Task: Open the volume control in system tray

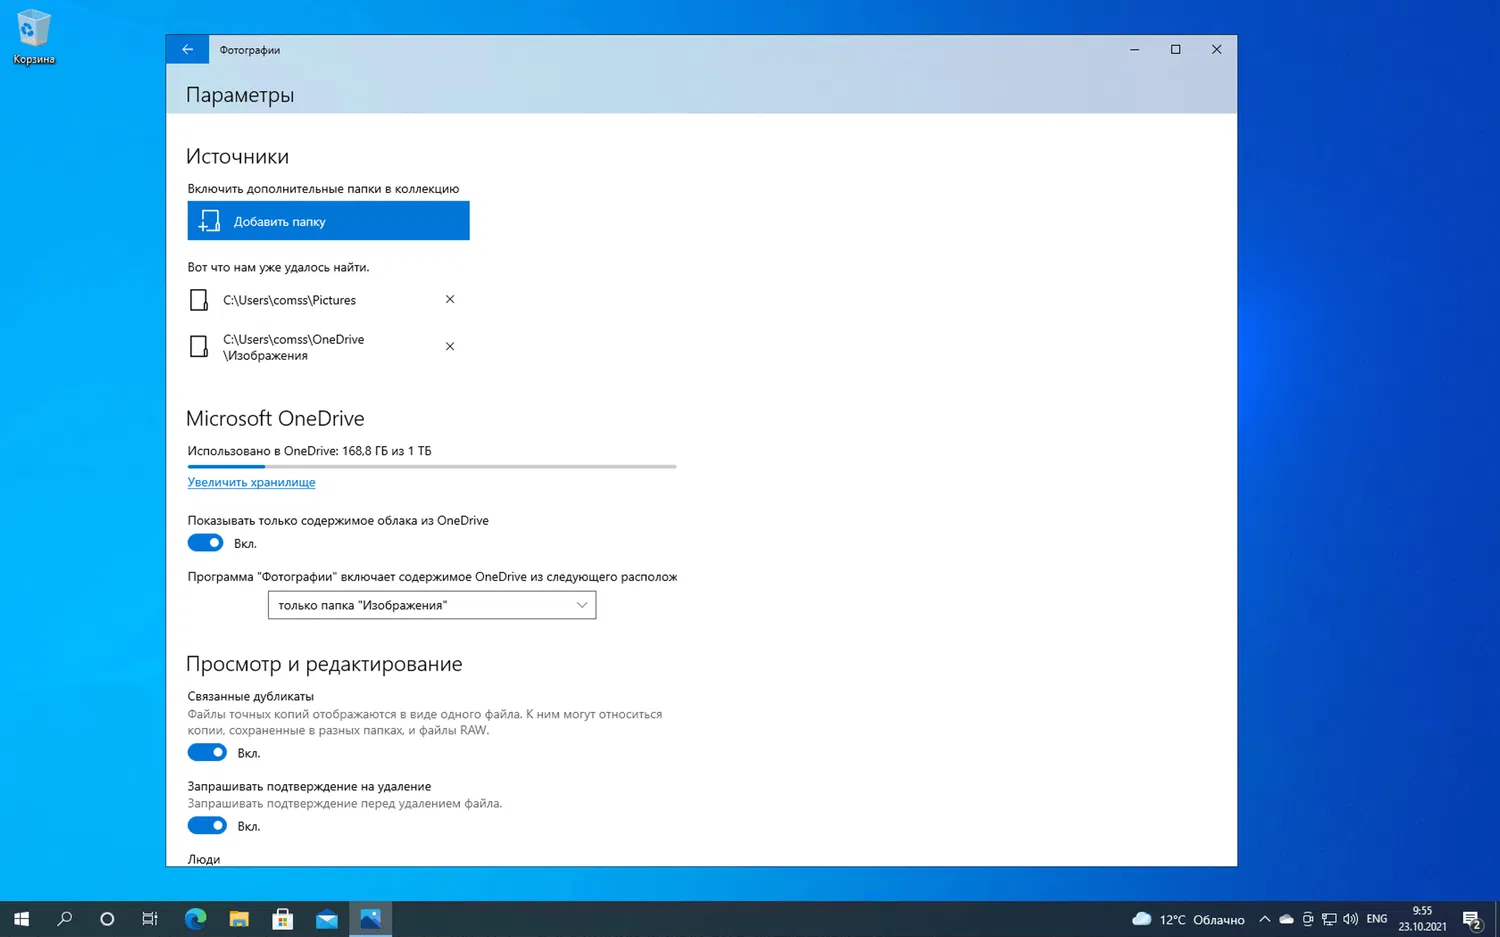Action: tap(1351, 919)
